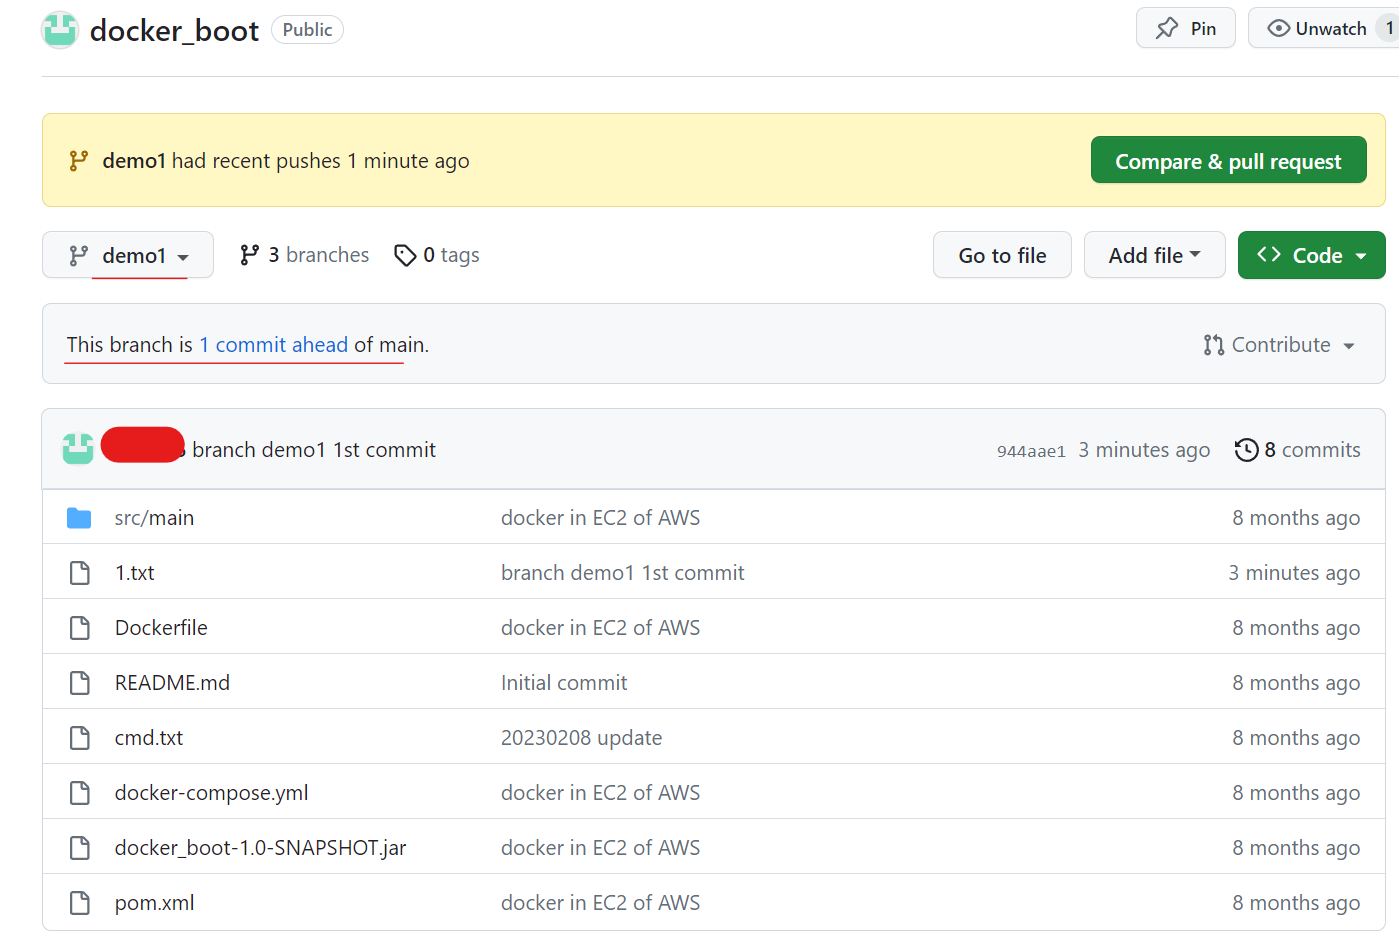This screenshot has height=946, width=1399.
Task: Expand the Contribute dropdown menu
Action: [x=1279, y=345]
